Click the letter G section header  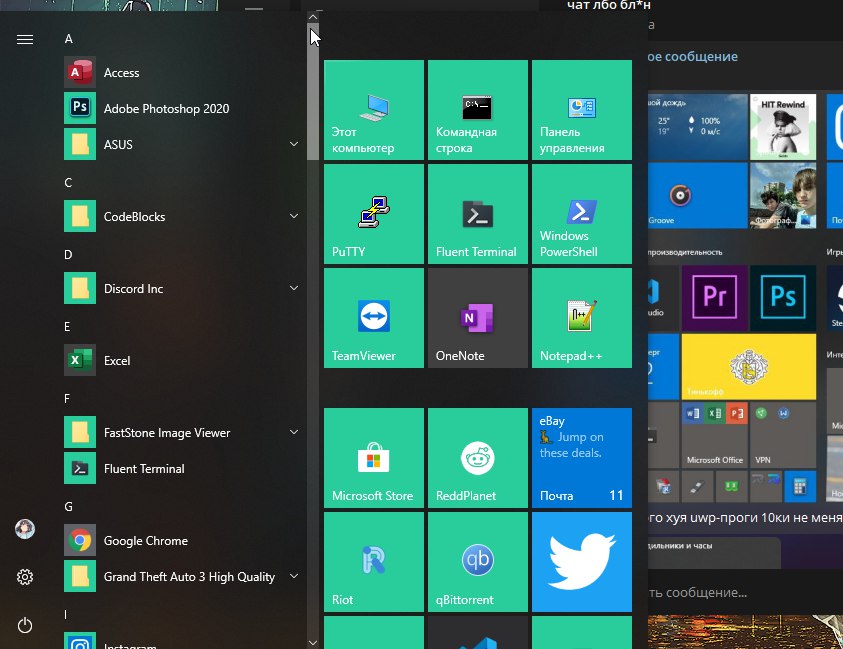[x=68, y=507]
